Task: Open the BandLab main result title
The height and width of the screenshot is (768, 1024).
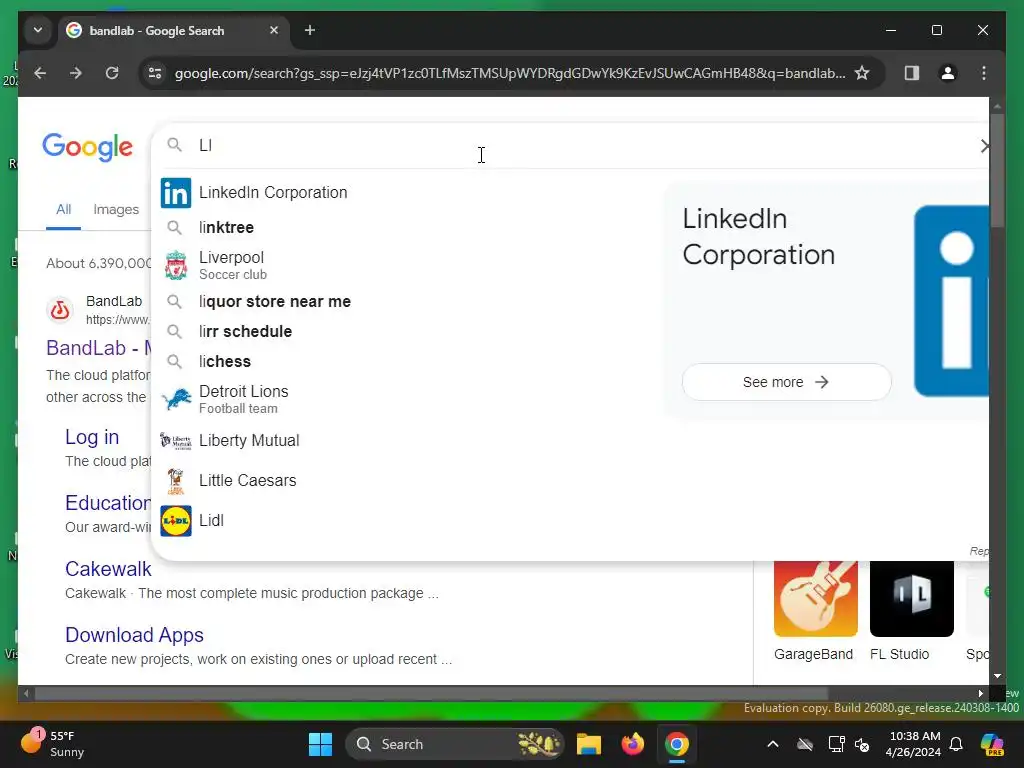Action: coord(99,348)
